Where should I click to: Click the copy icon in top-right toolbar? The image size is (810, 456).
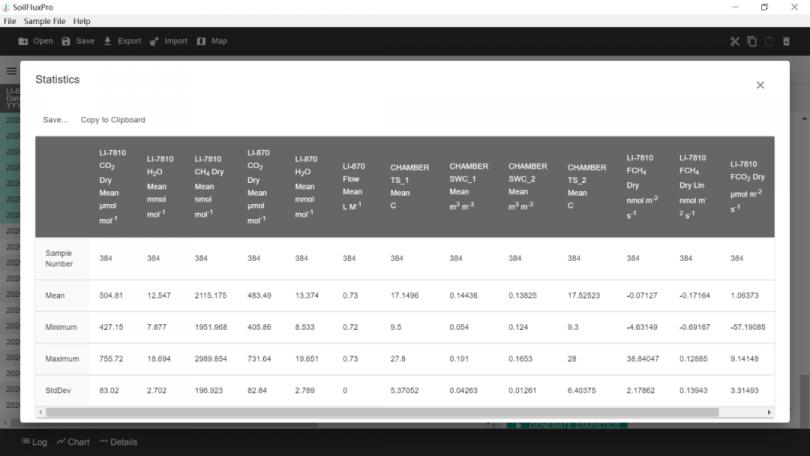[752, 41]
